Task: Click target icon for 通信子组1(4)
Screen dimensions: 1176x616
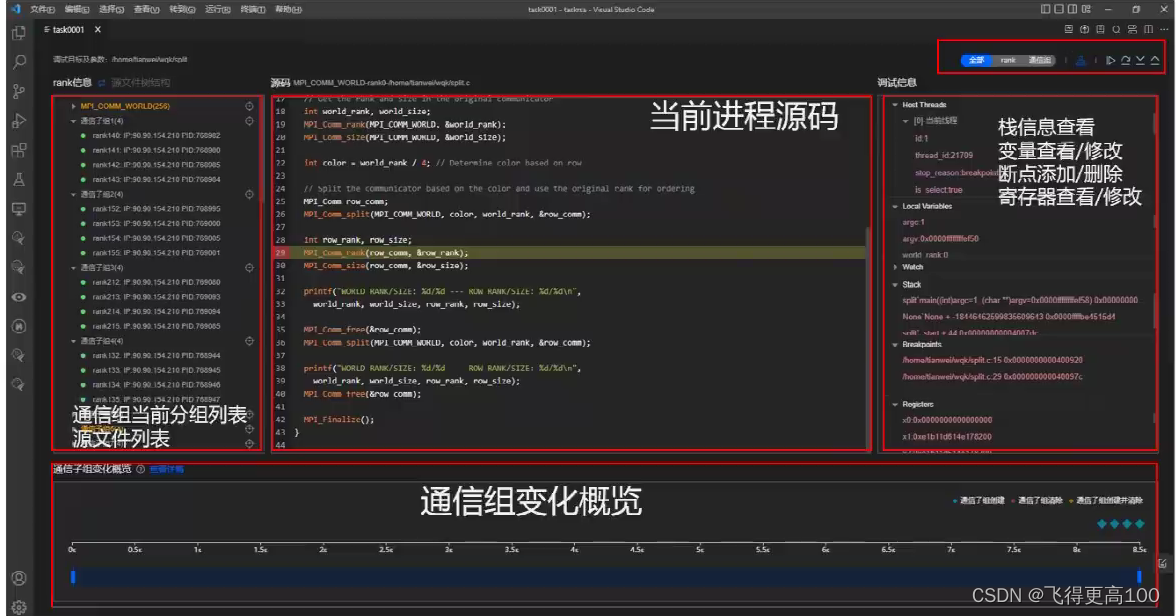Action: pos(249,121)
